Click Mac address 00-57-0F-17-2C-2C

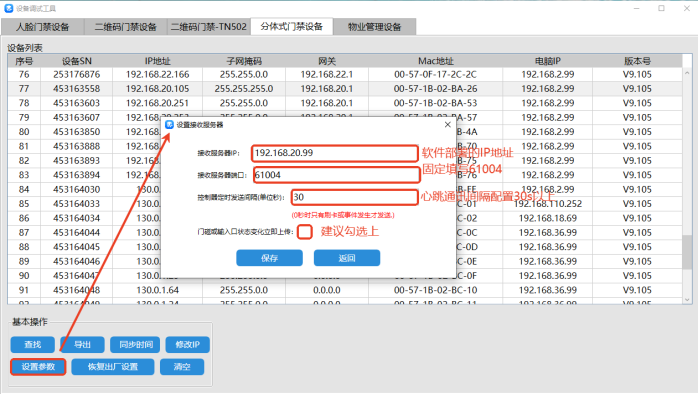[x=435, y=74]
